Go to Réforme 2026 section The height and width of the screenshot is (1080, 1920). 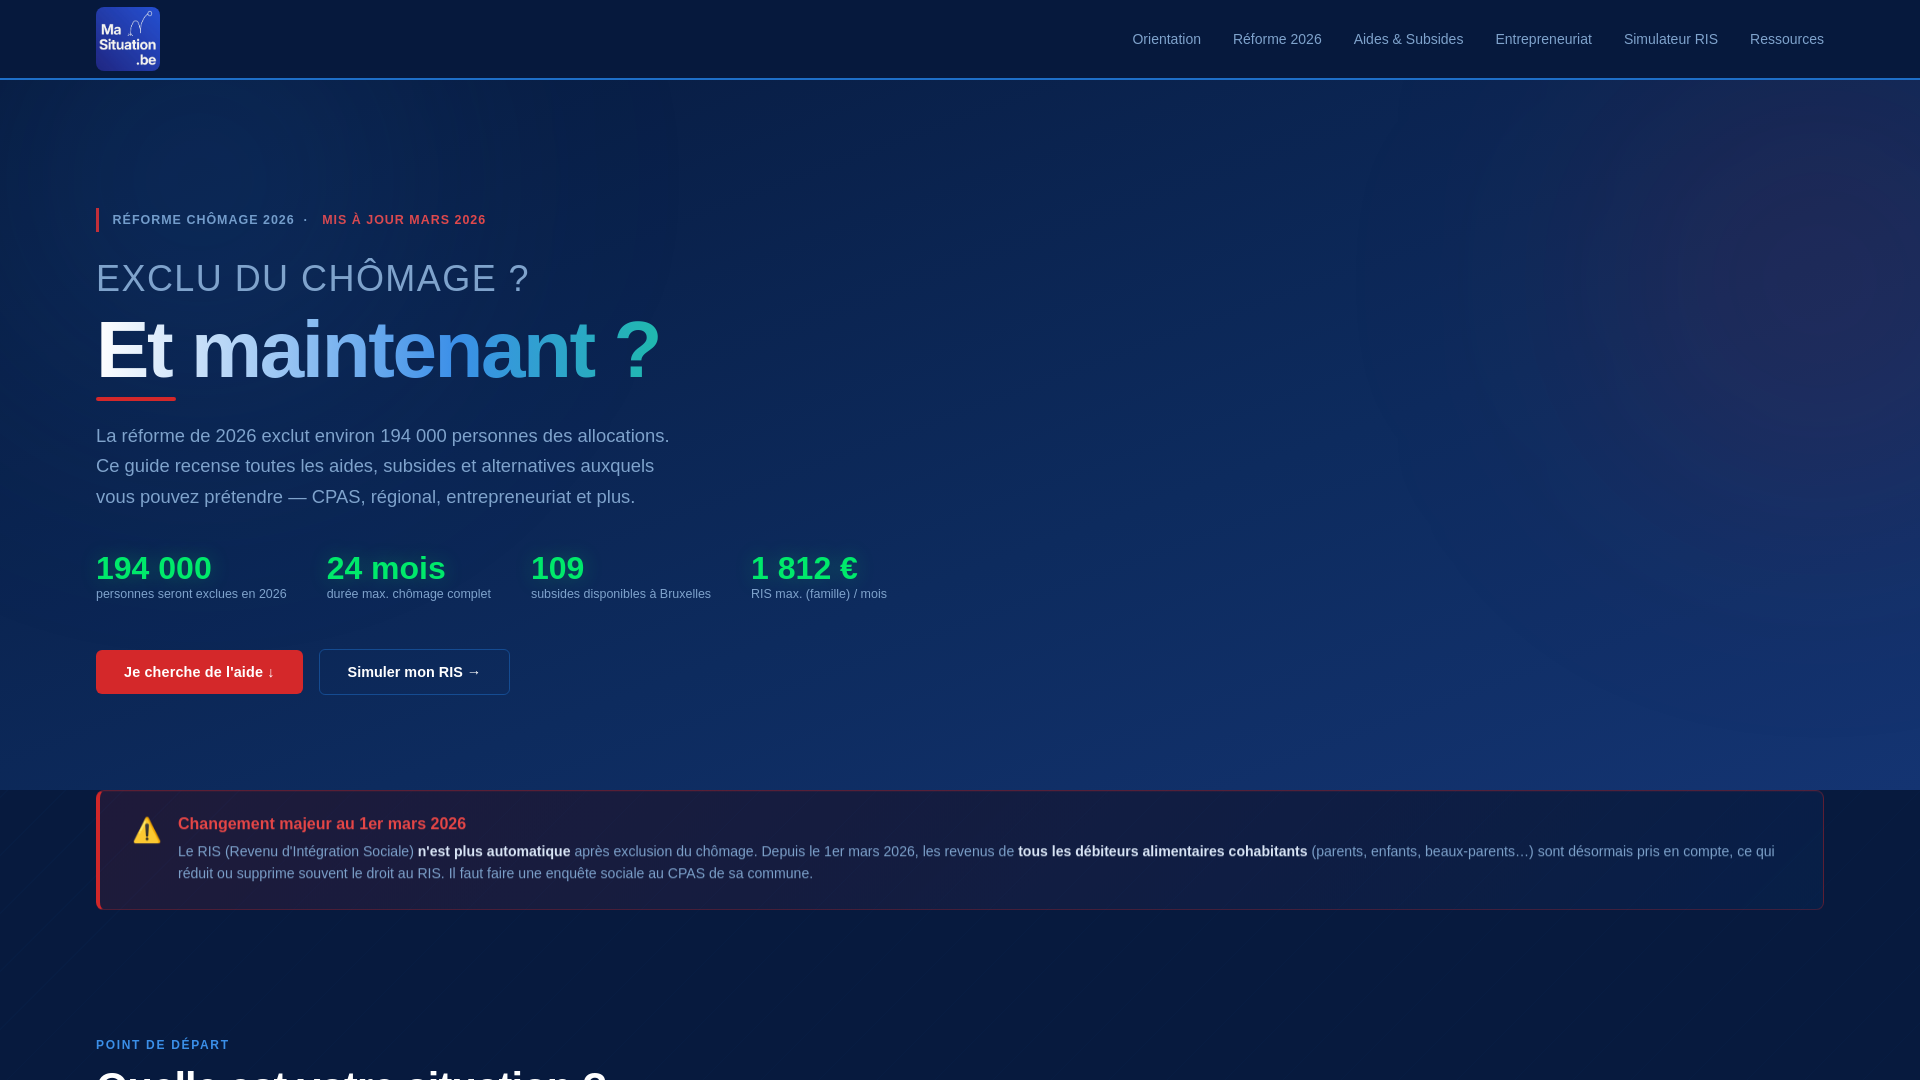1277,39
